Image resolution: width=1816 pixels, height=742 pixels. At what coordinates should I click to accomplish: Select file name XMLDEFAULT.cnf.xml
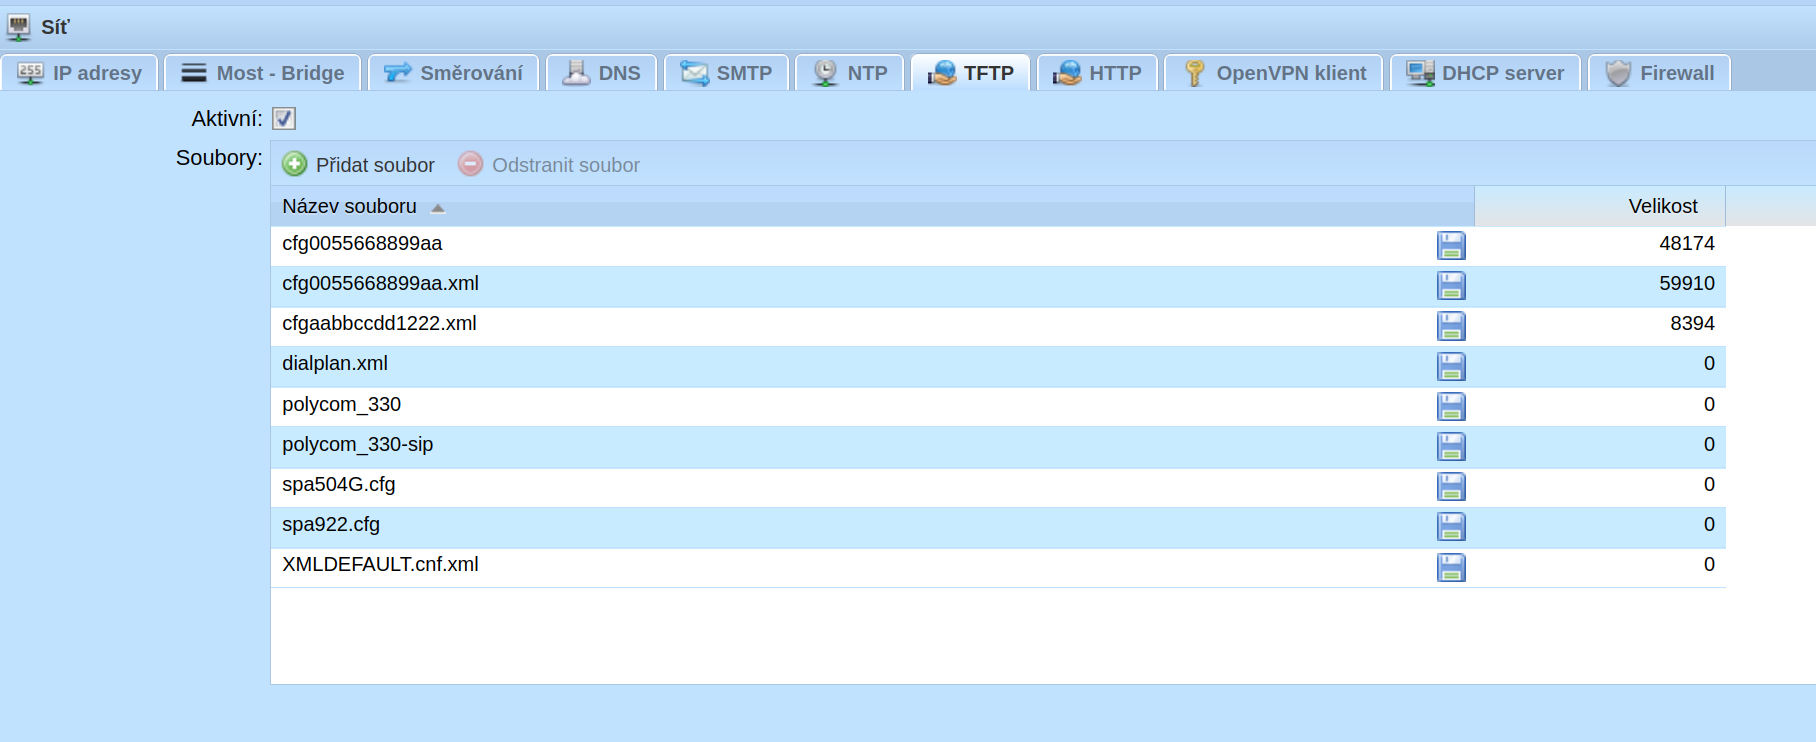(x=380, y=565)
